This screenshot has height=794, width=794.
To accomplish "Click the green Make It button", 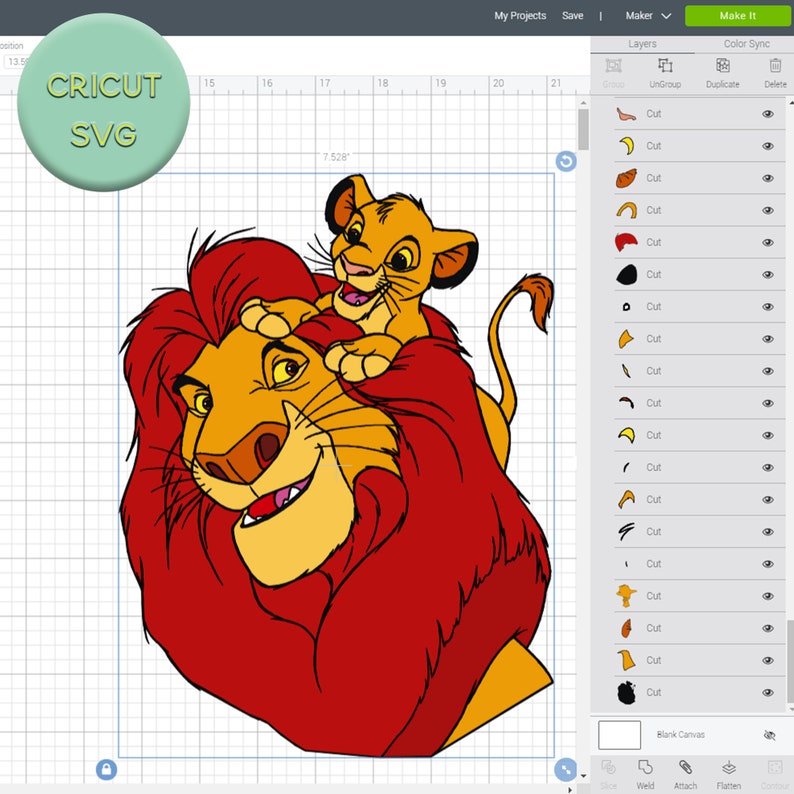I will tap(737, 16).
